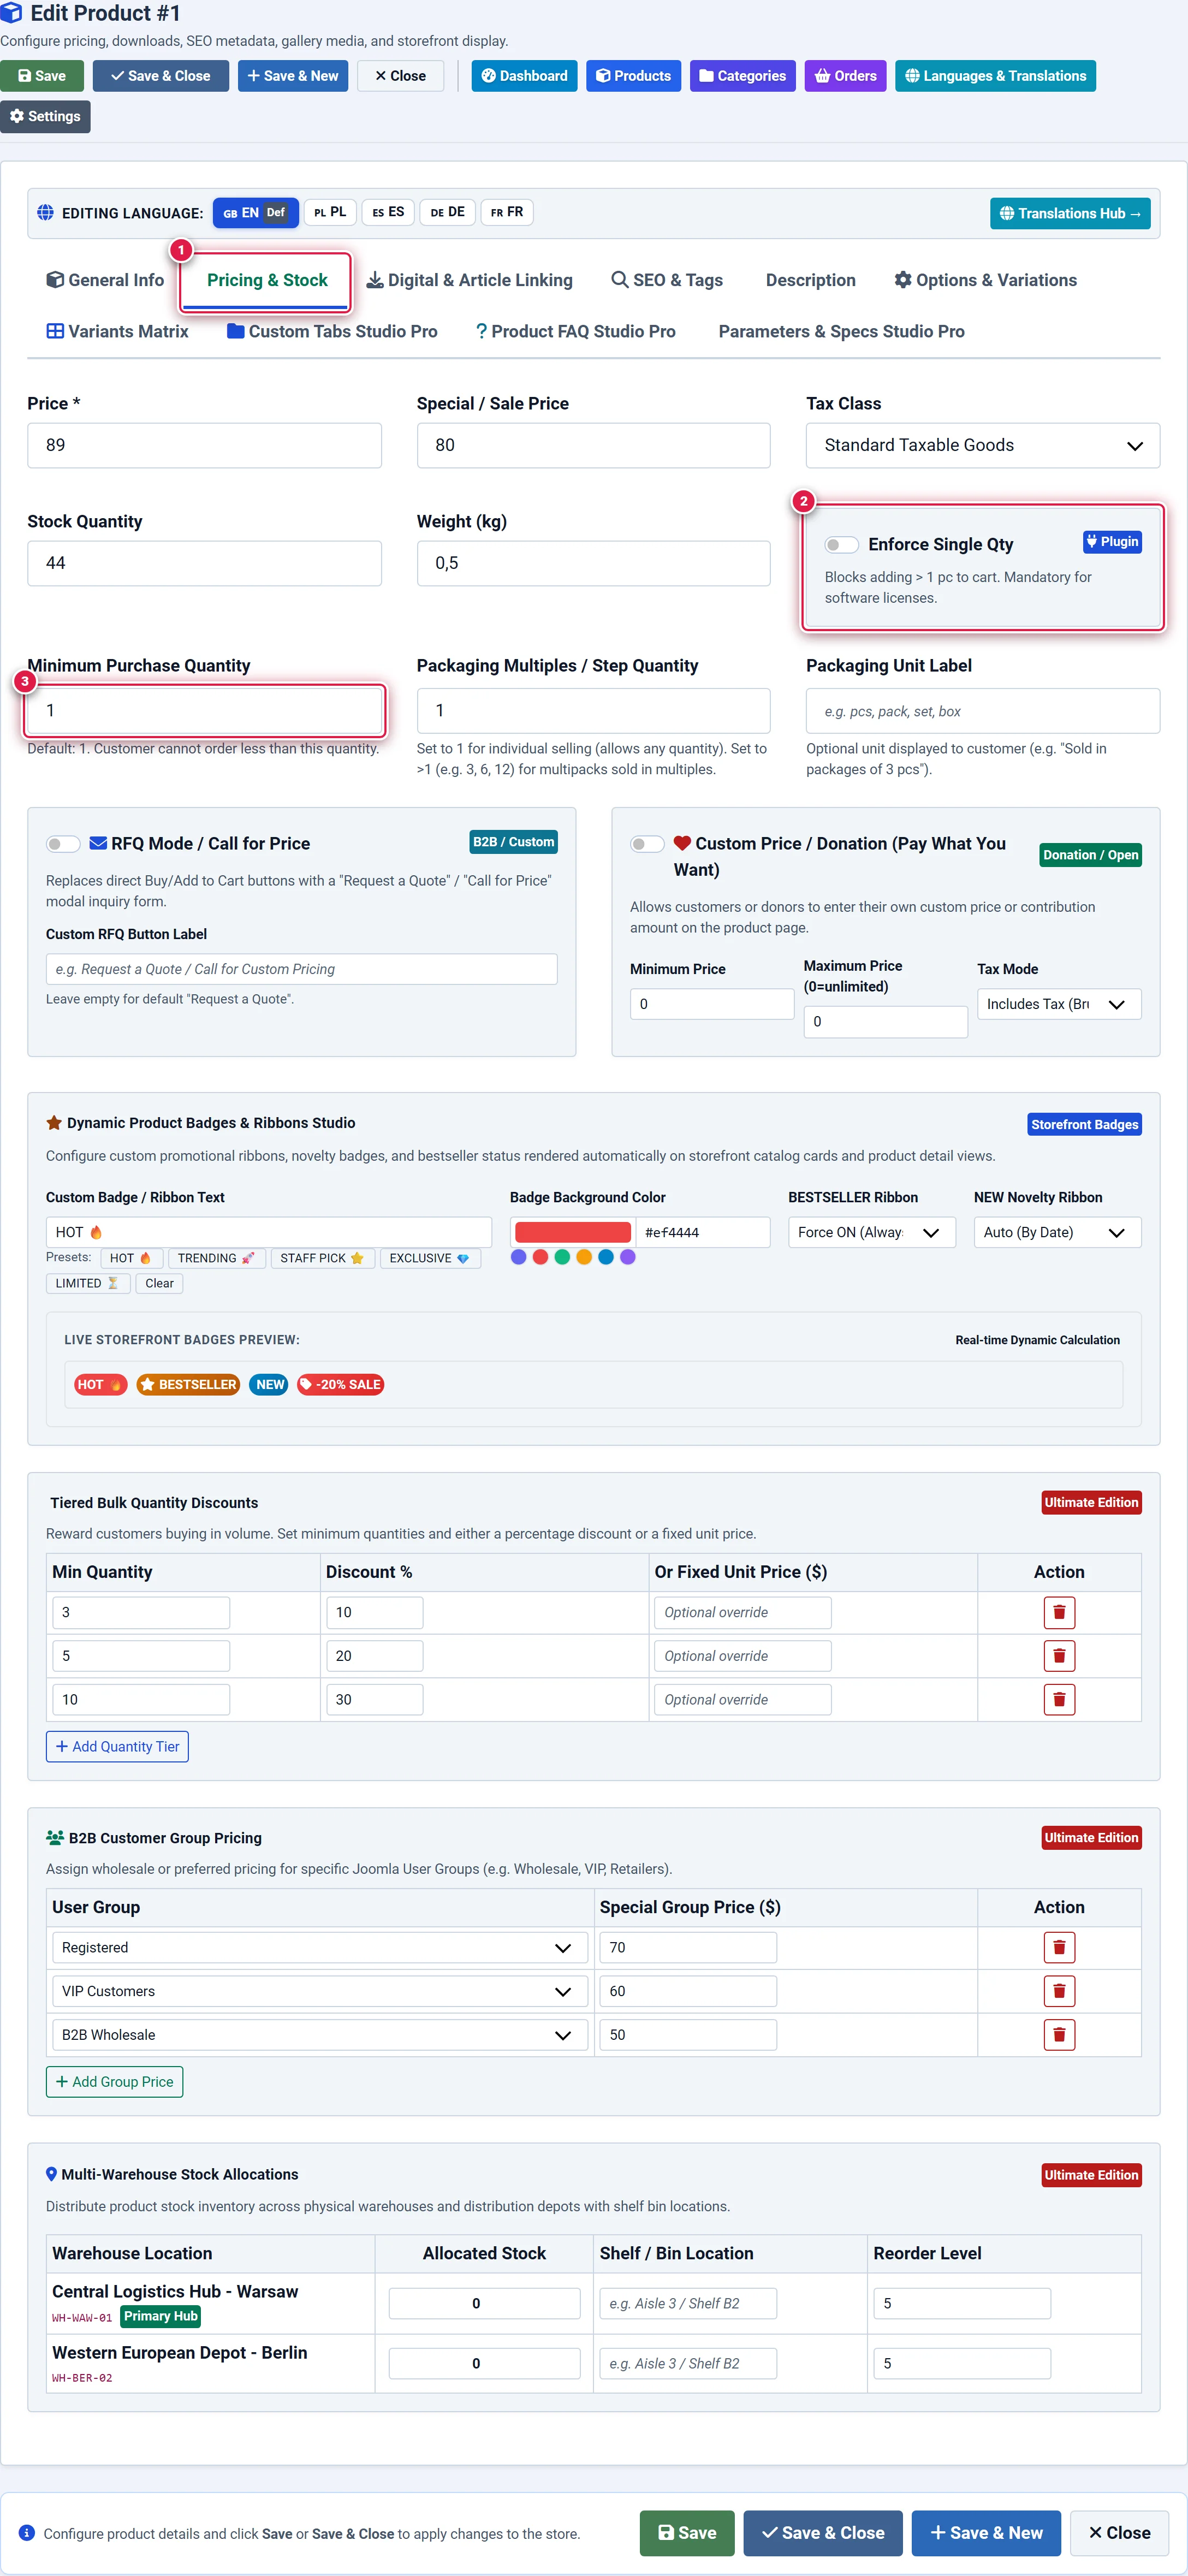This screenshot has width=1188, height=2576.
Task: Open Settings with the gear button
Action: point(45,116)
